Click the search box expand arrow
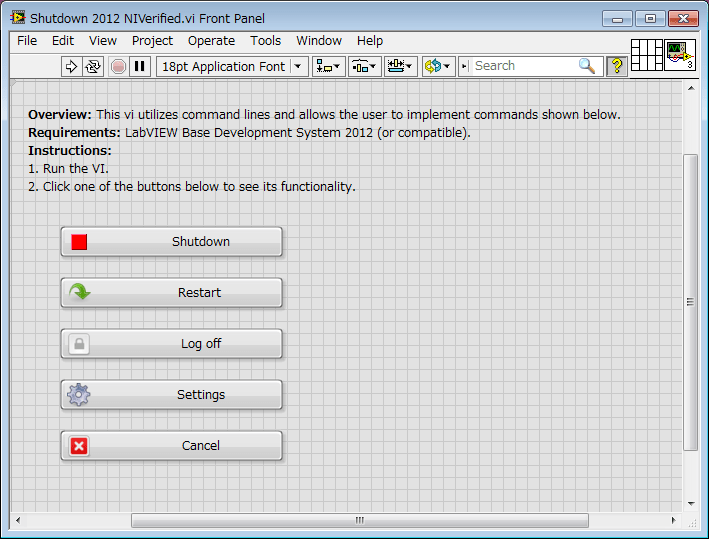Viewport: 709px width, 539px height. click(x=464, y=66)
